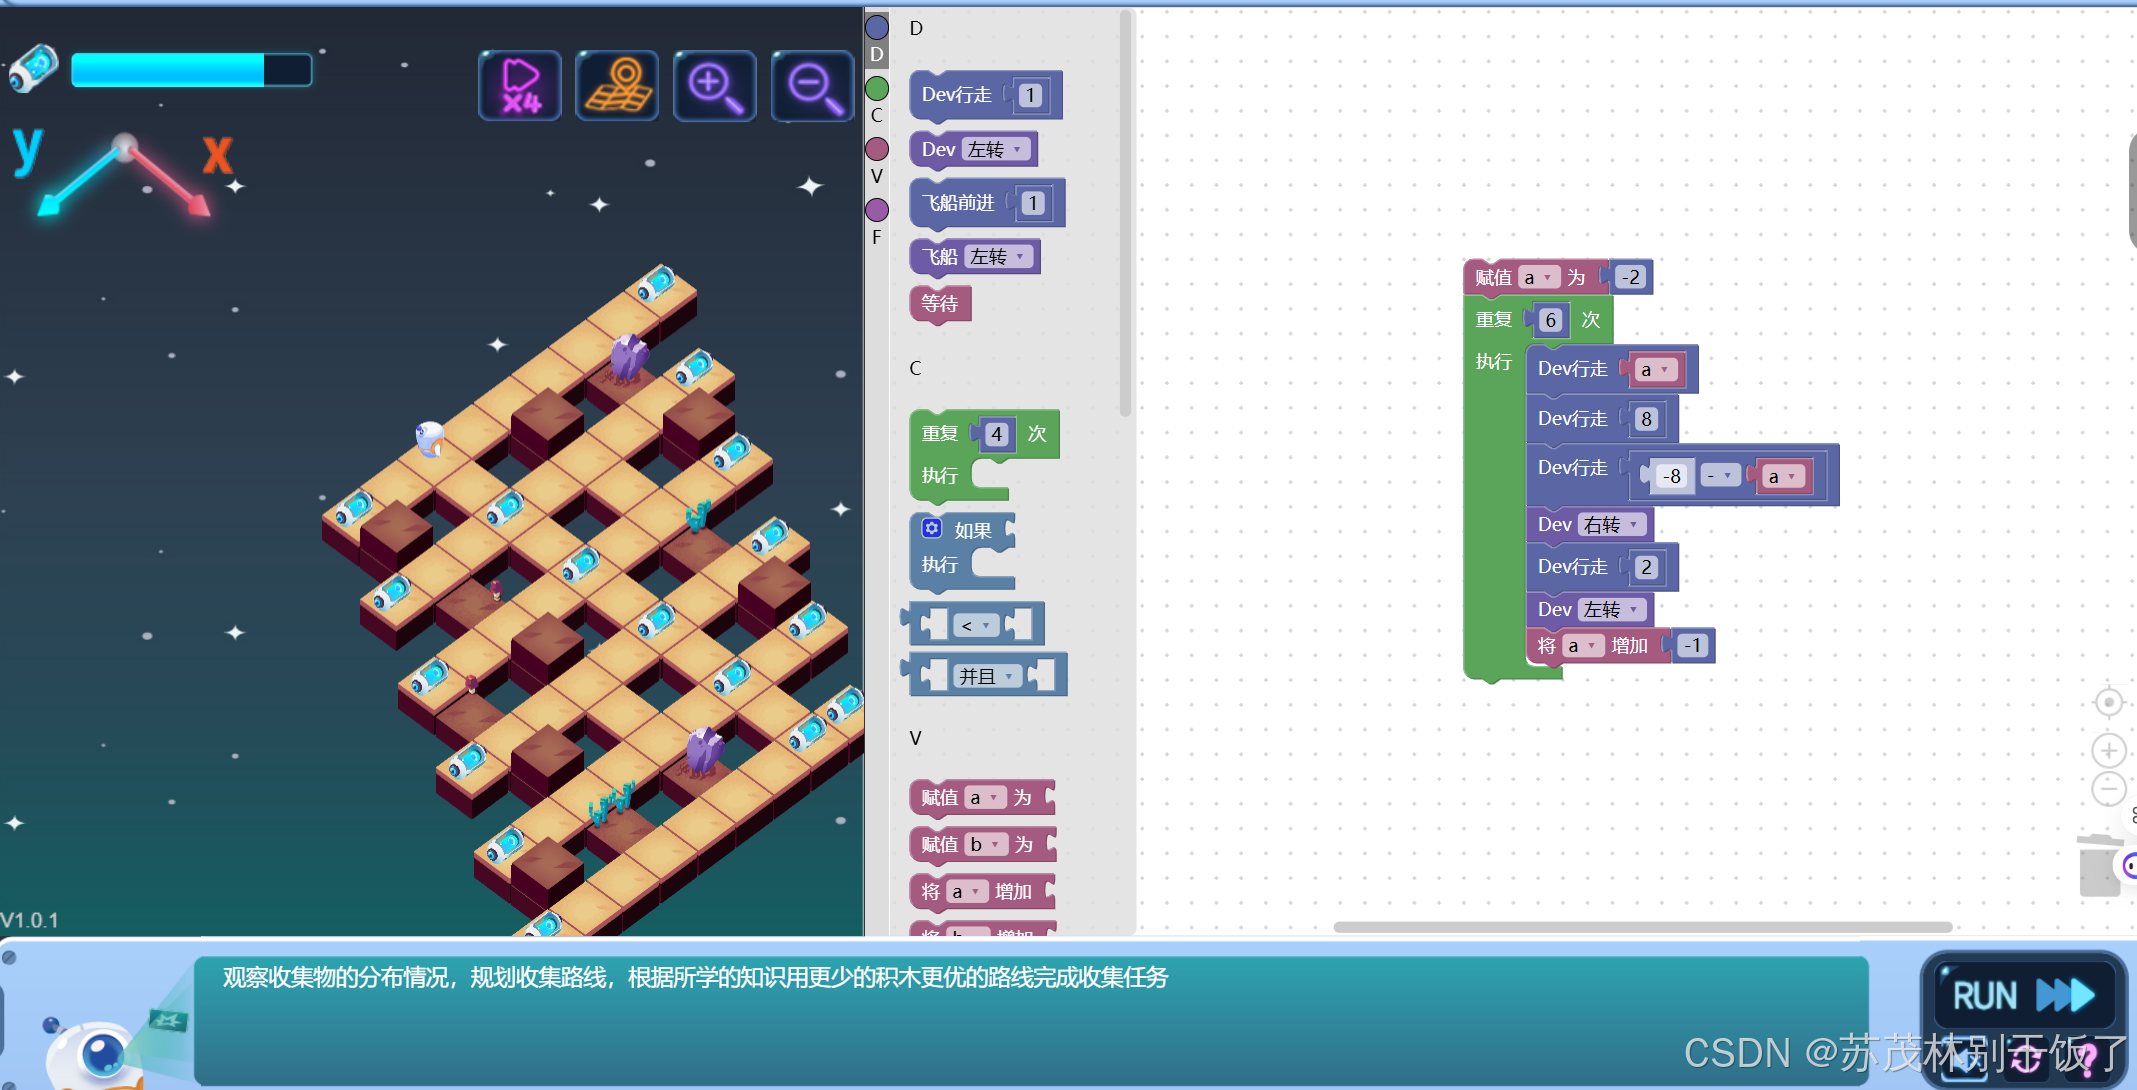Click the workspace horizontal scrollbar
This screenshot has width=2137, height=1090.
(1642, 927)
